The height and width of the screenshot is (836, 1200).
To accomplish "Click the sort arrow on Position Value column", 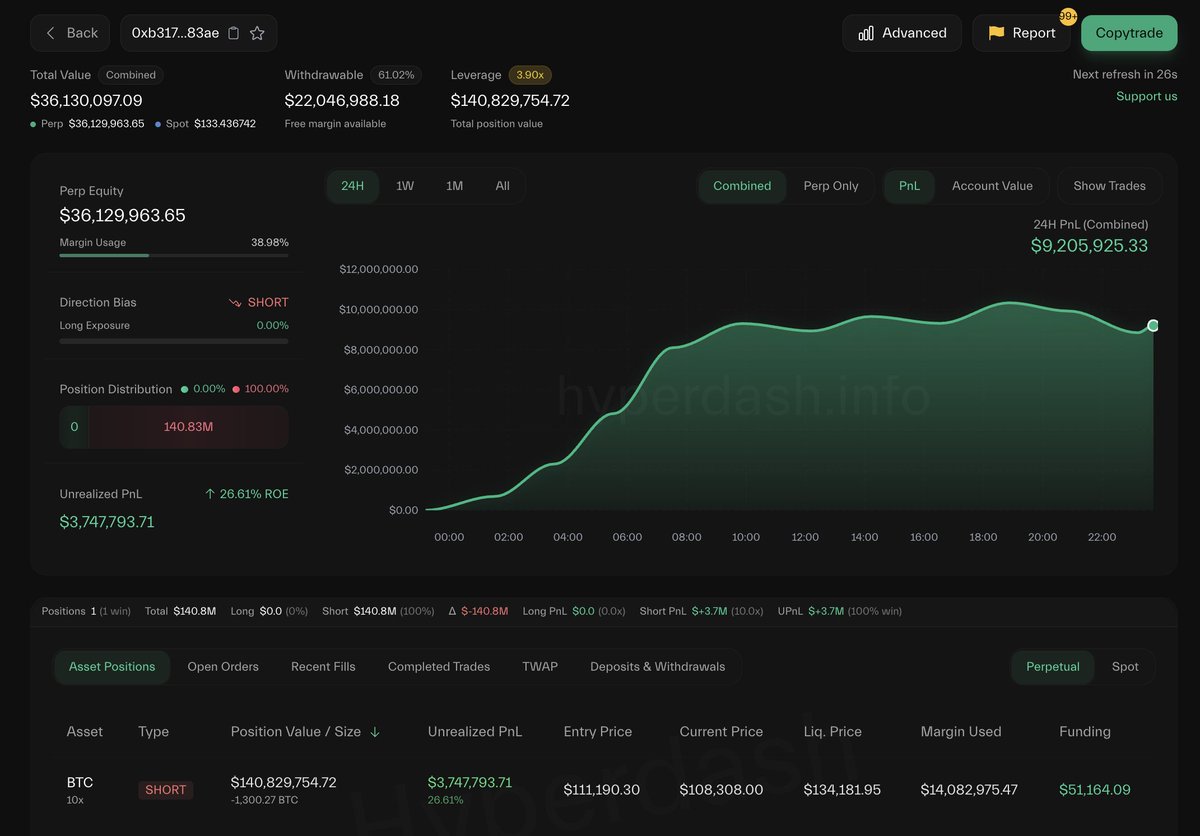I will (x=375, y=731).
